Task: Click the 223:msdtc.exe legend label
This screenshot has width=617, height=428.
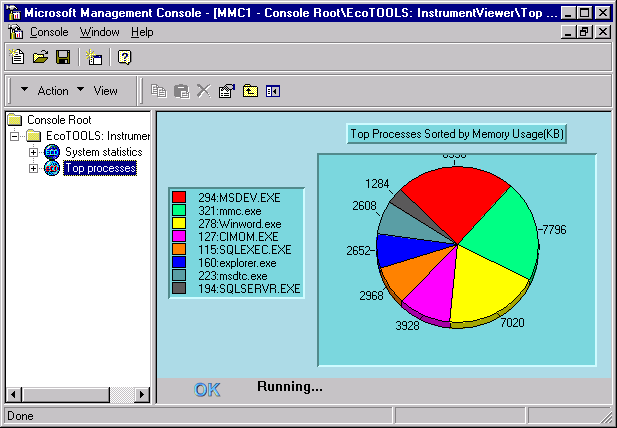Action: [x=233, y=275]
